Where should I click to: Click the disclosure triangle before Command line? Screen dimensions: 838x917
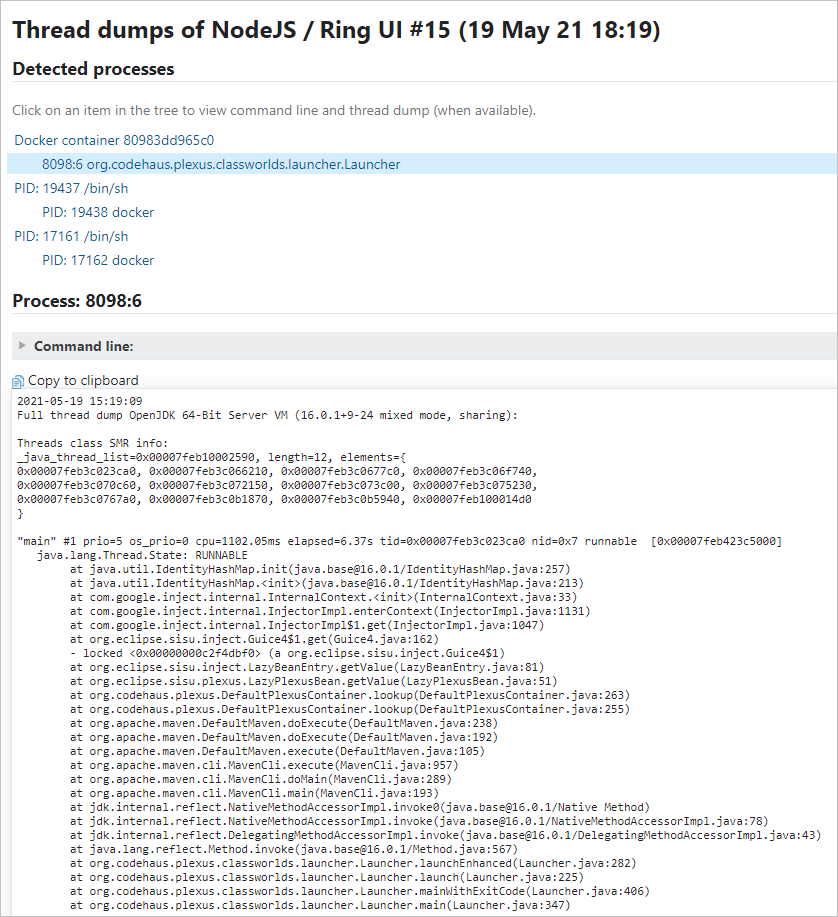pyautogui.click(x=23, y=345)
